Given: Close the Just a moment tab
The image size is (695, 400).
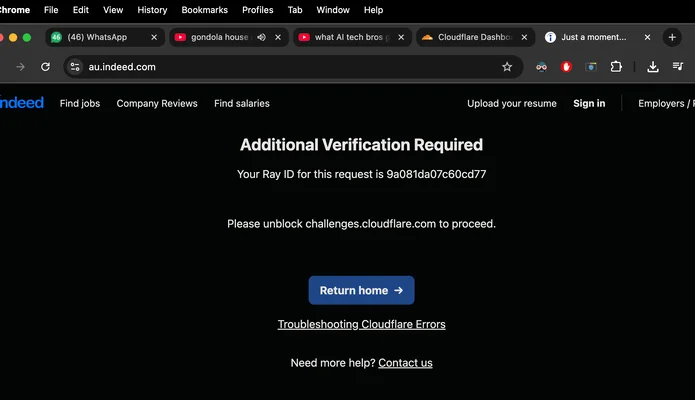Looking at the screenshot, I should coord(648,37).
